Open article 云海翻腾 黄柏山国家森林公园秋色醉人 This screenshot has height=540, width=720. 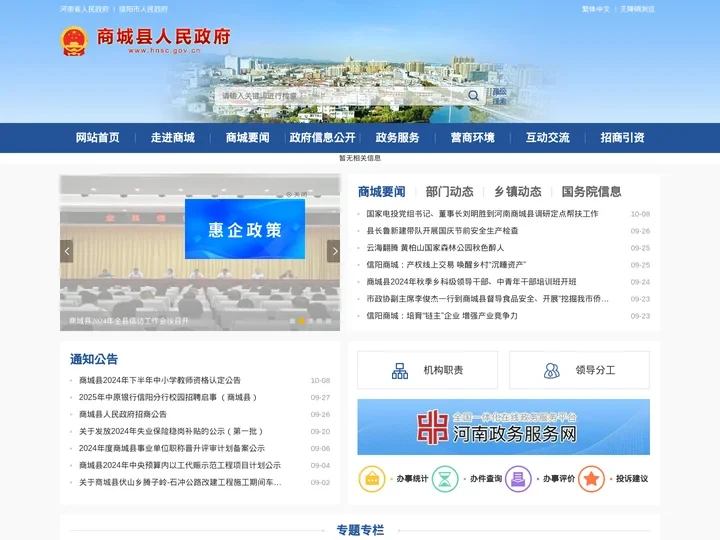pos(435,248)
